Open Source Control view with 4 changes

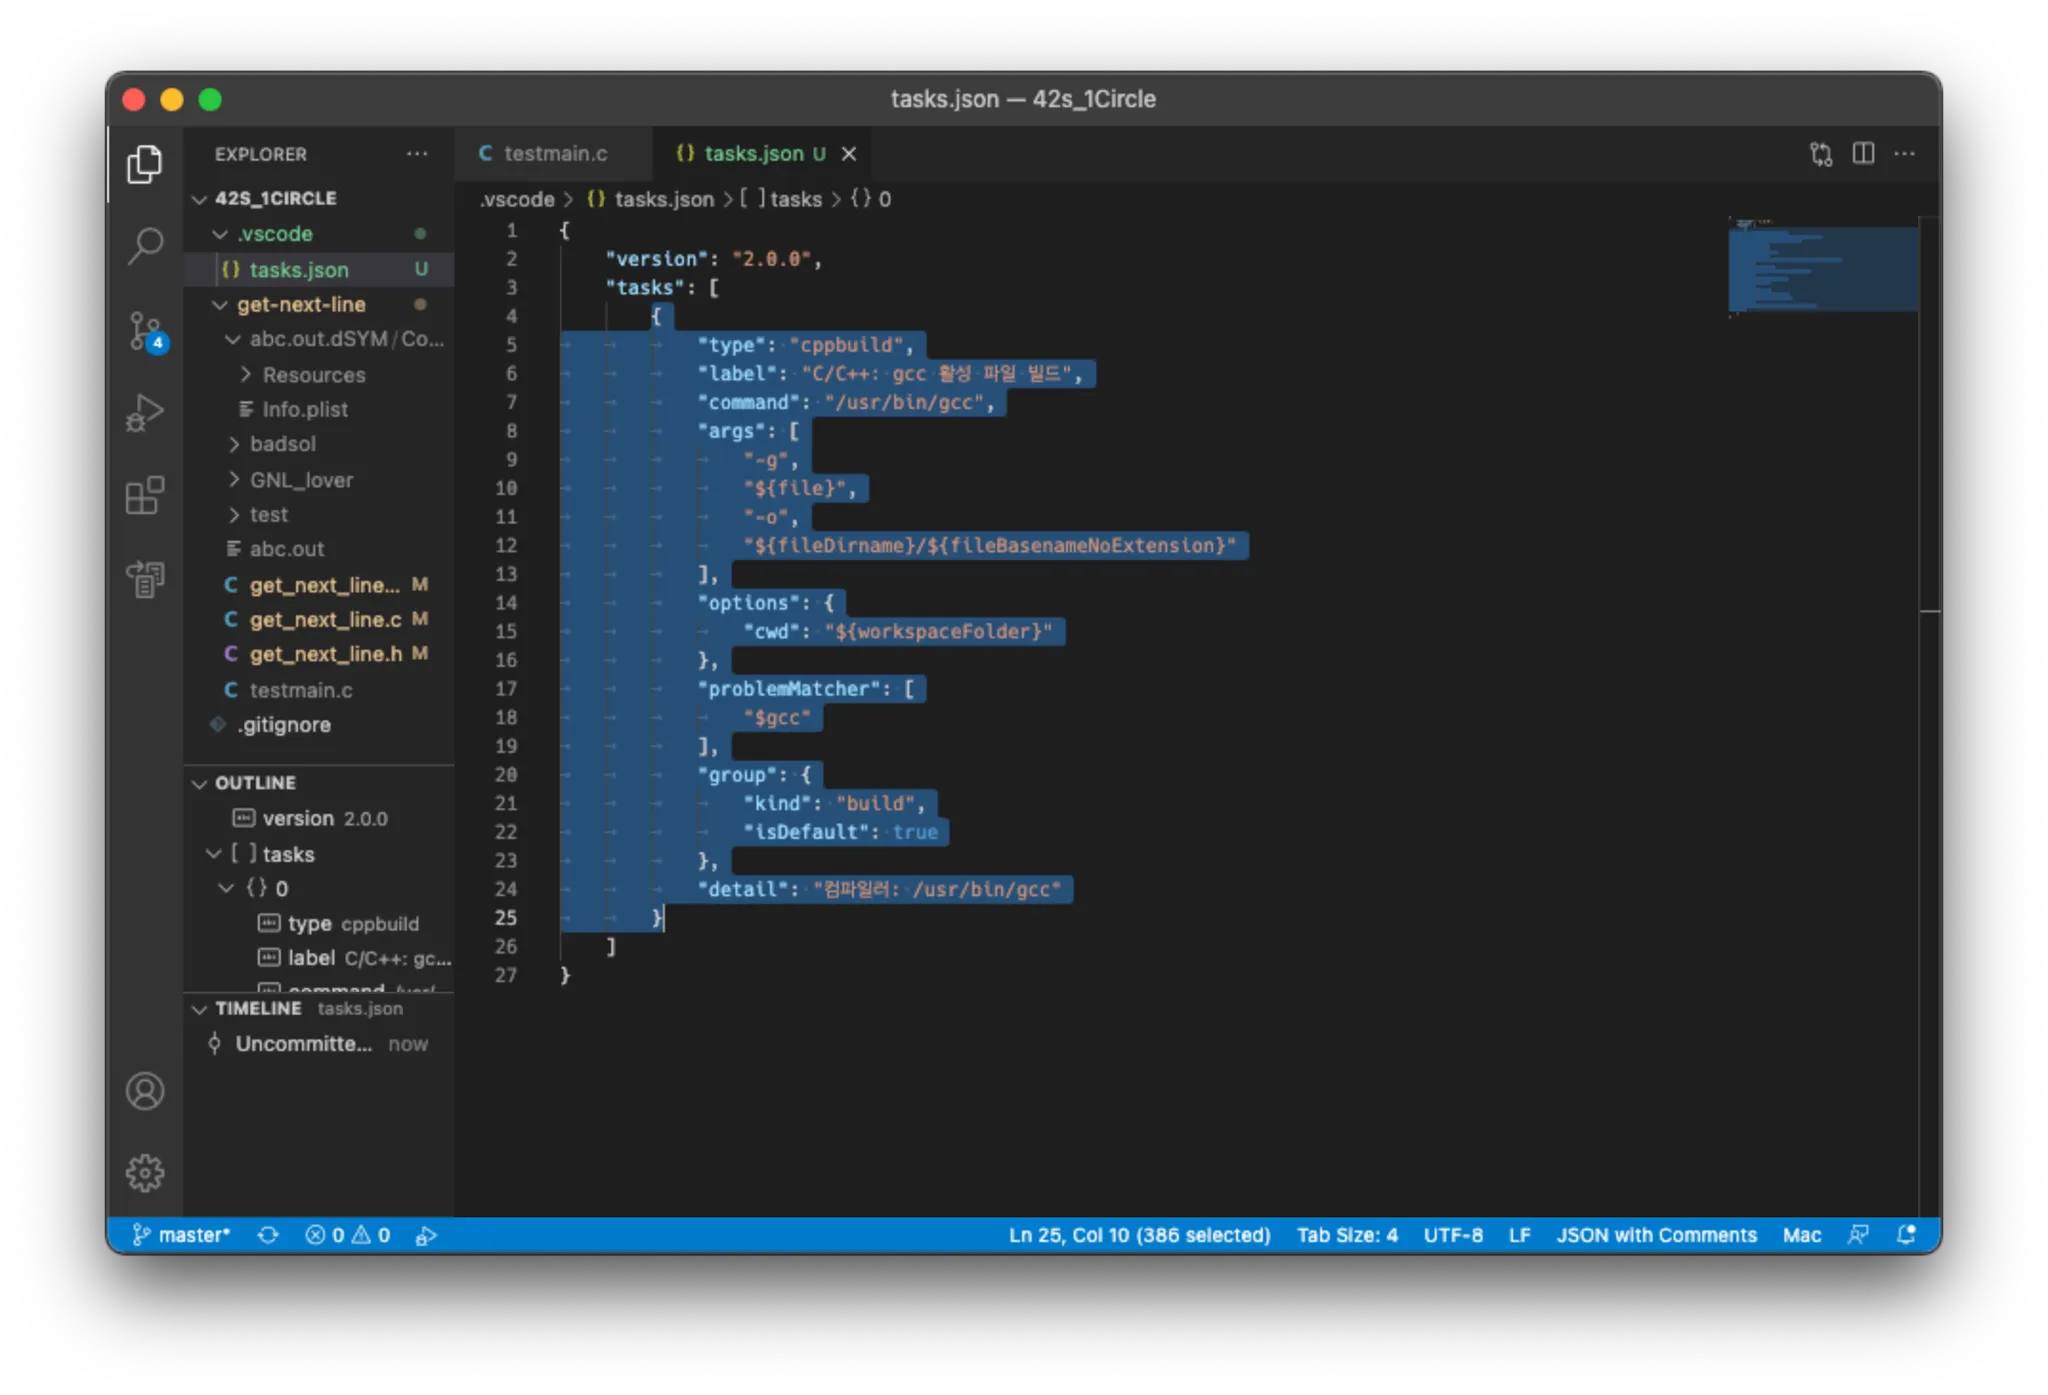tap(145, 330)
